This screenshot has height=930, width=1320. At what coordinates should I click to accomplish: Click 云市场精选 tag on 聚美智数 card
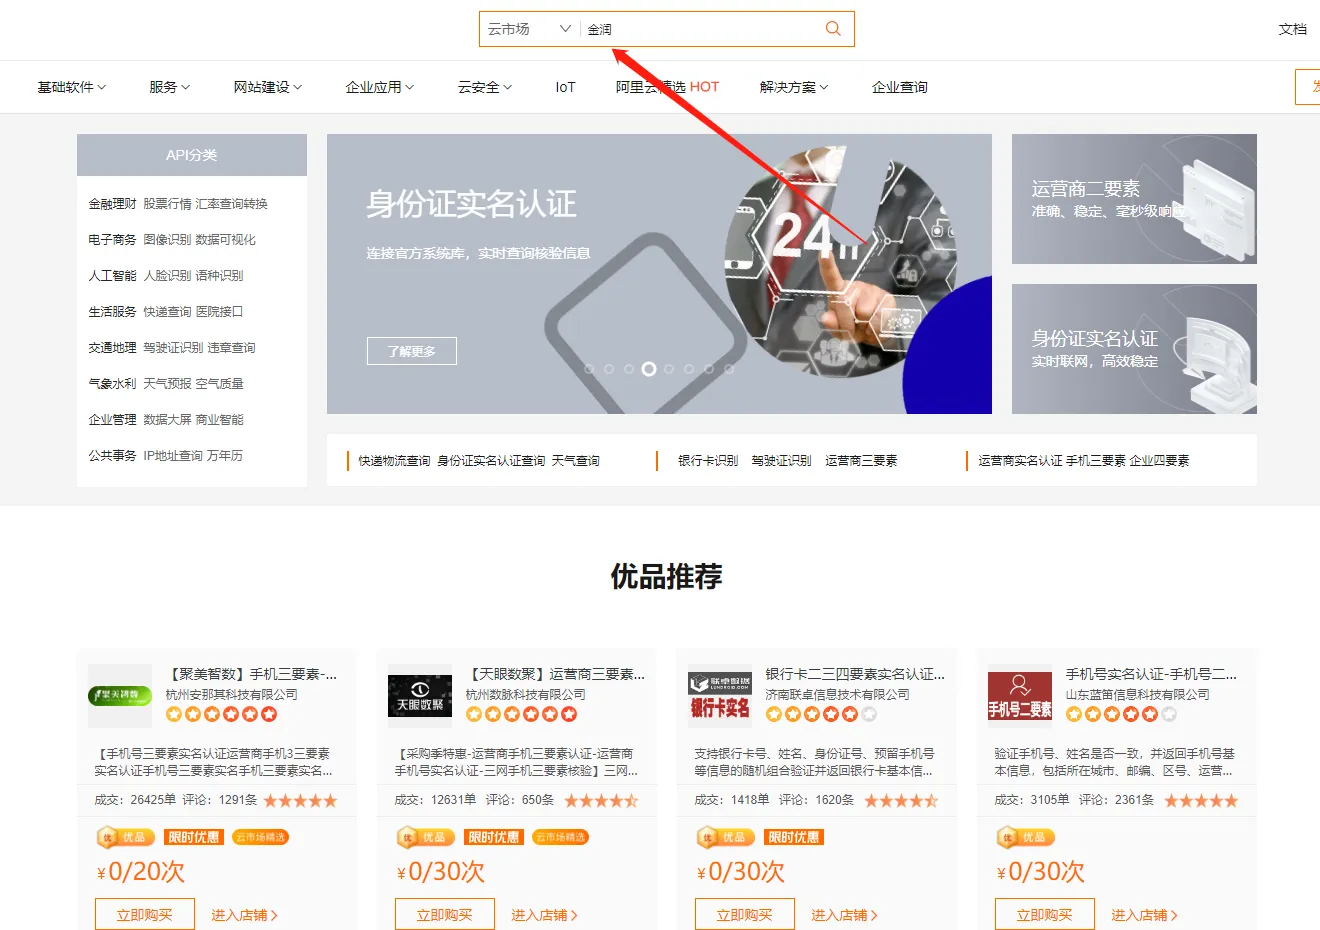point(260,837)
